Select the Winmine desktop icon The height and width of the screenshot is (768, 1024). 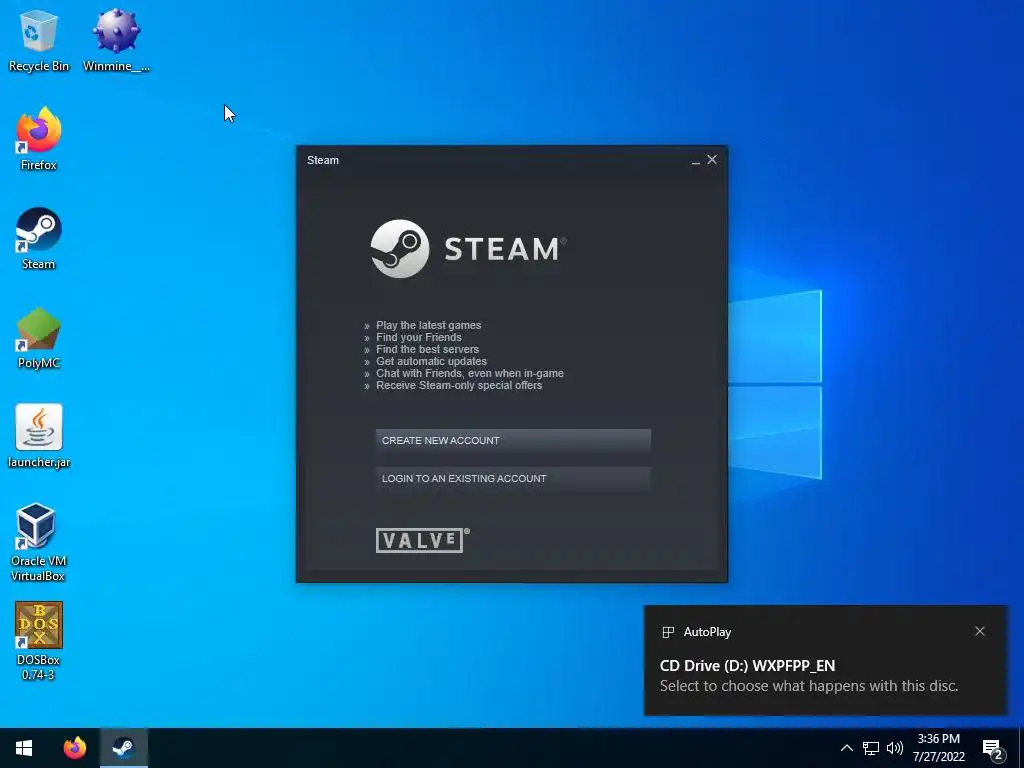[116, 39]
